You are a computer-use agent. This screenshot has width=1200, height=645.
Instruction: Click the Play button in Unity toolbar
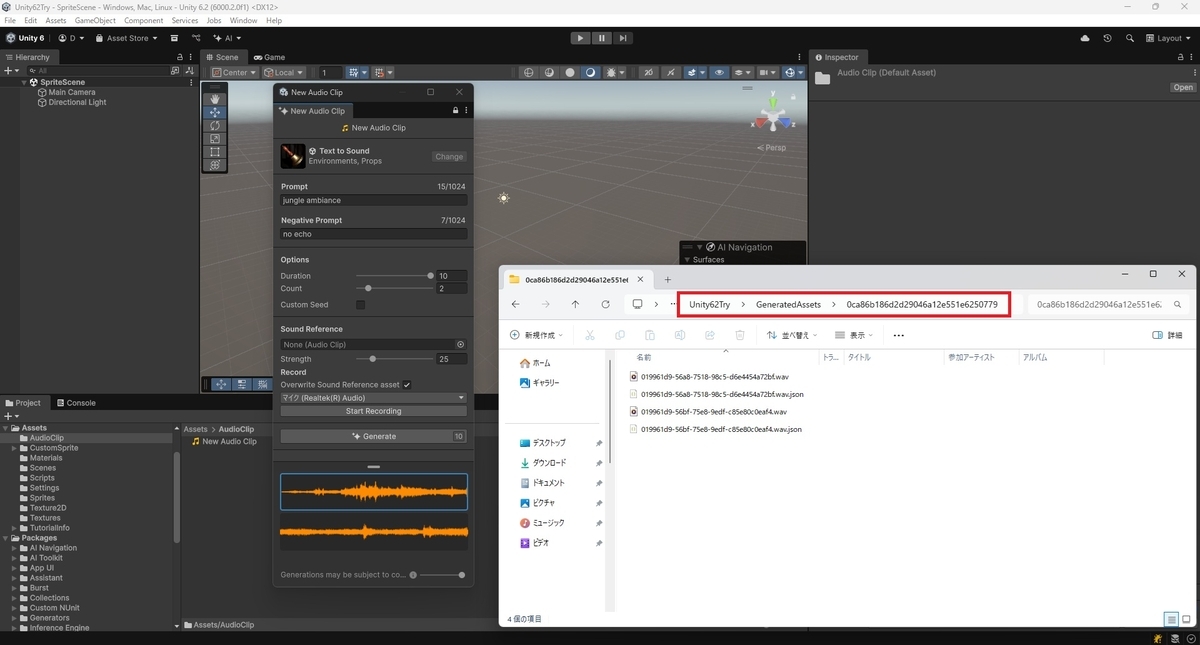click(580, 38)
